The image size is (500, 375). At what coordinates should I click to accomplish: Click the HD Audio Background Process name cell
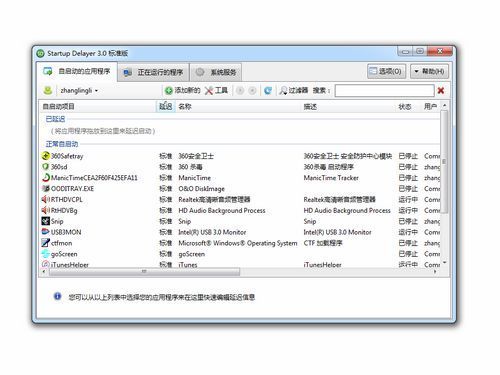tap(222, 210)
